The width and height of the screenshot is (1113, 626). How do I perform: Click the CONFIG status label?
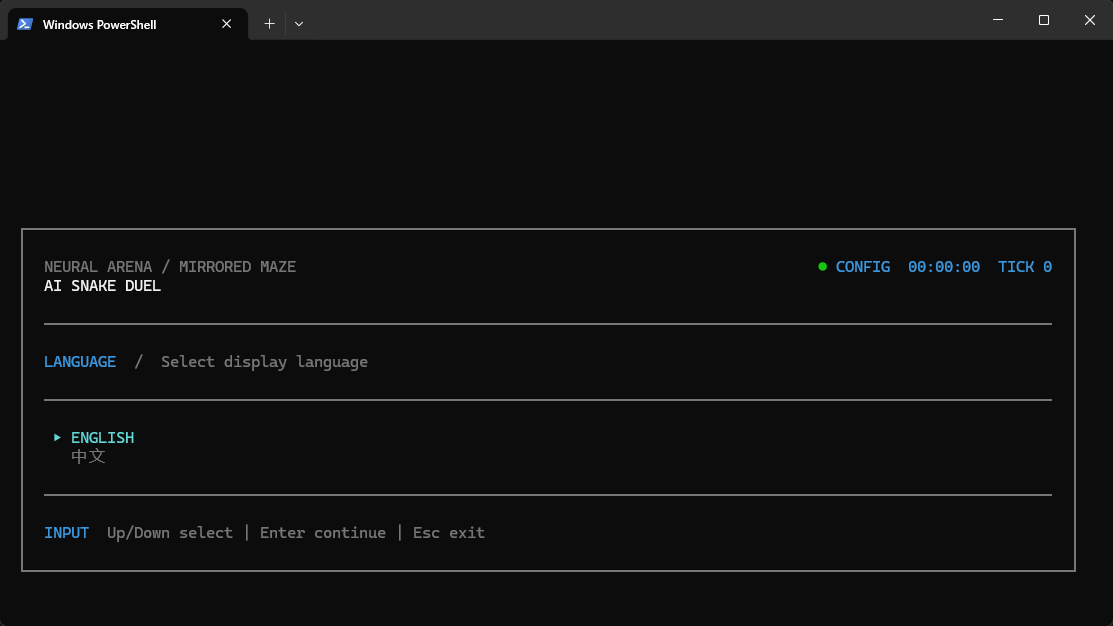[862, 267]
